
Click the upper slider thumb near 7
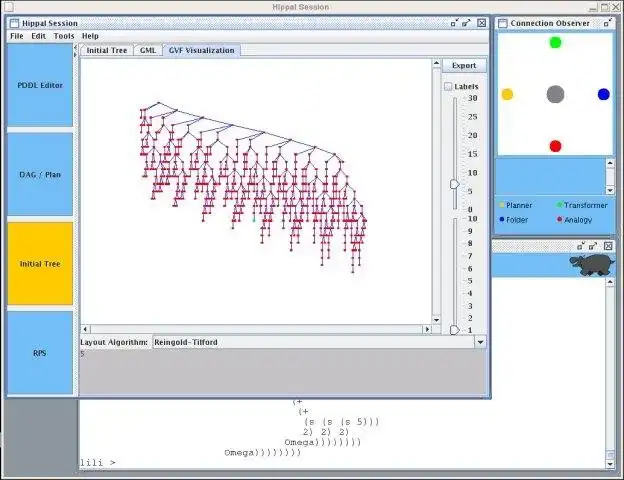click(454, 184)
